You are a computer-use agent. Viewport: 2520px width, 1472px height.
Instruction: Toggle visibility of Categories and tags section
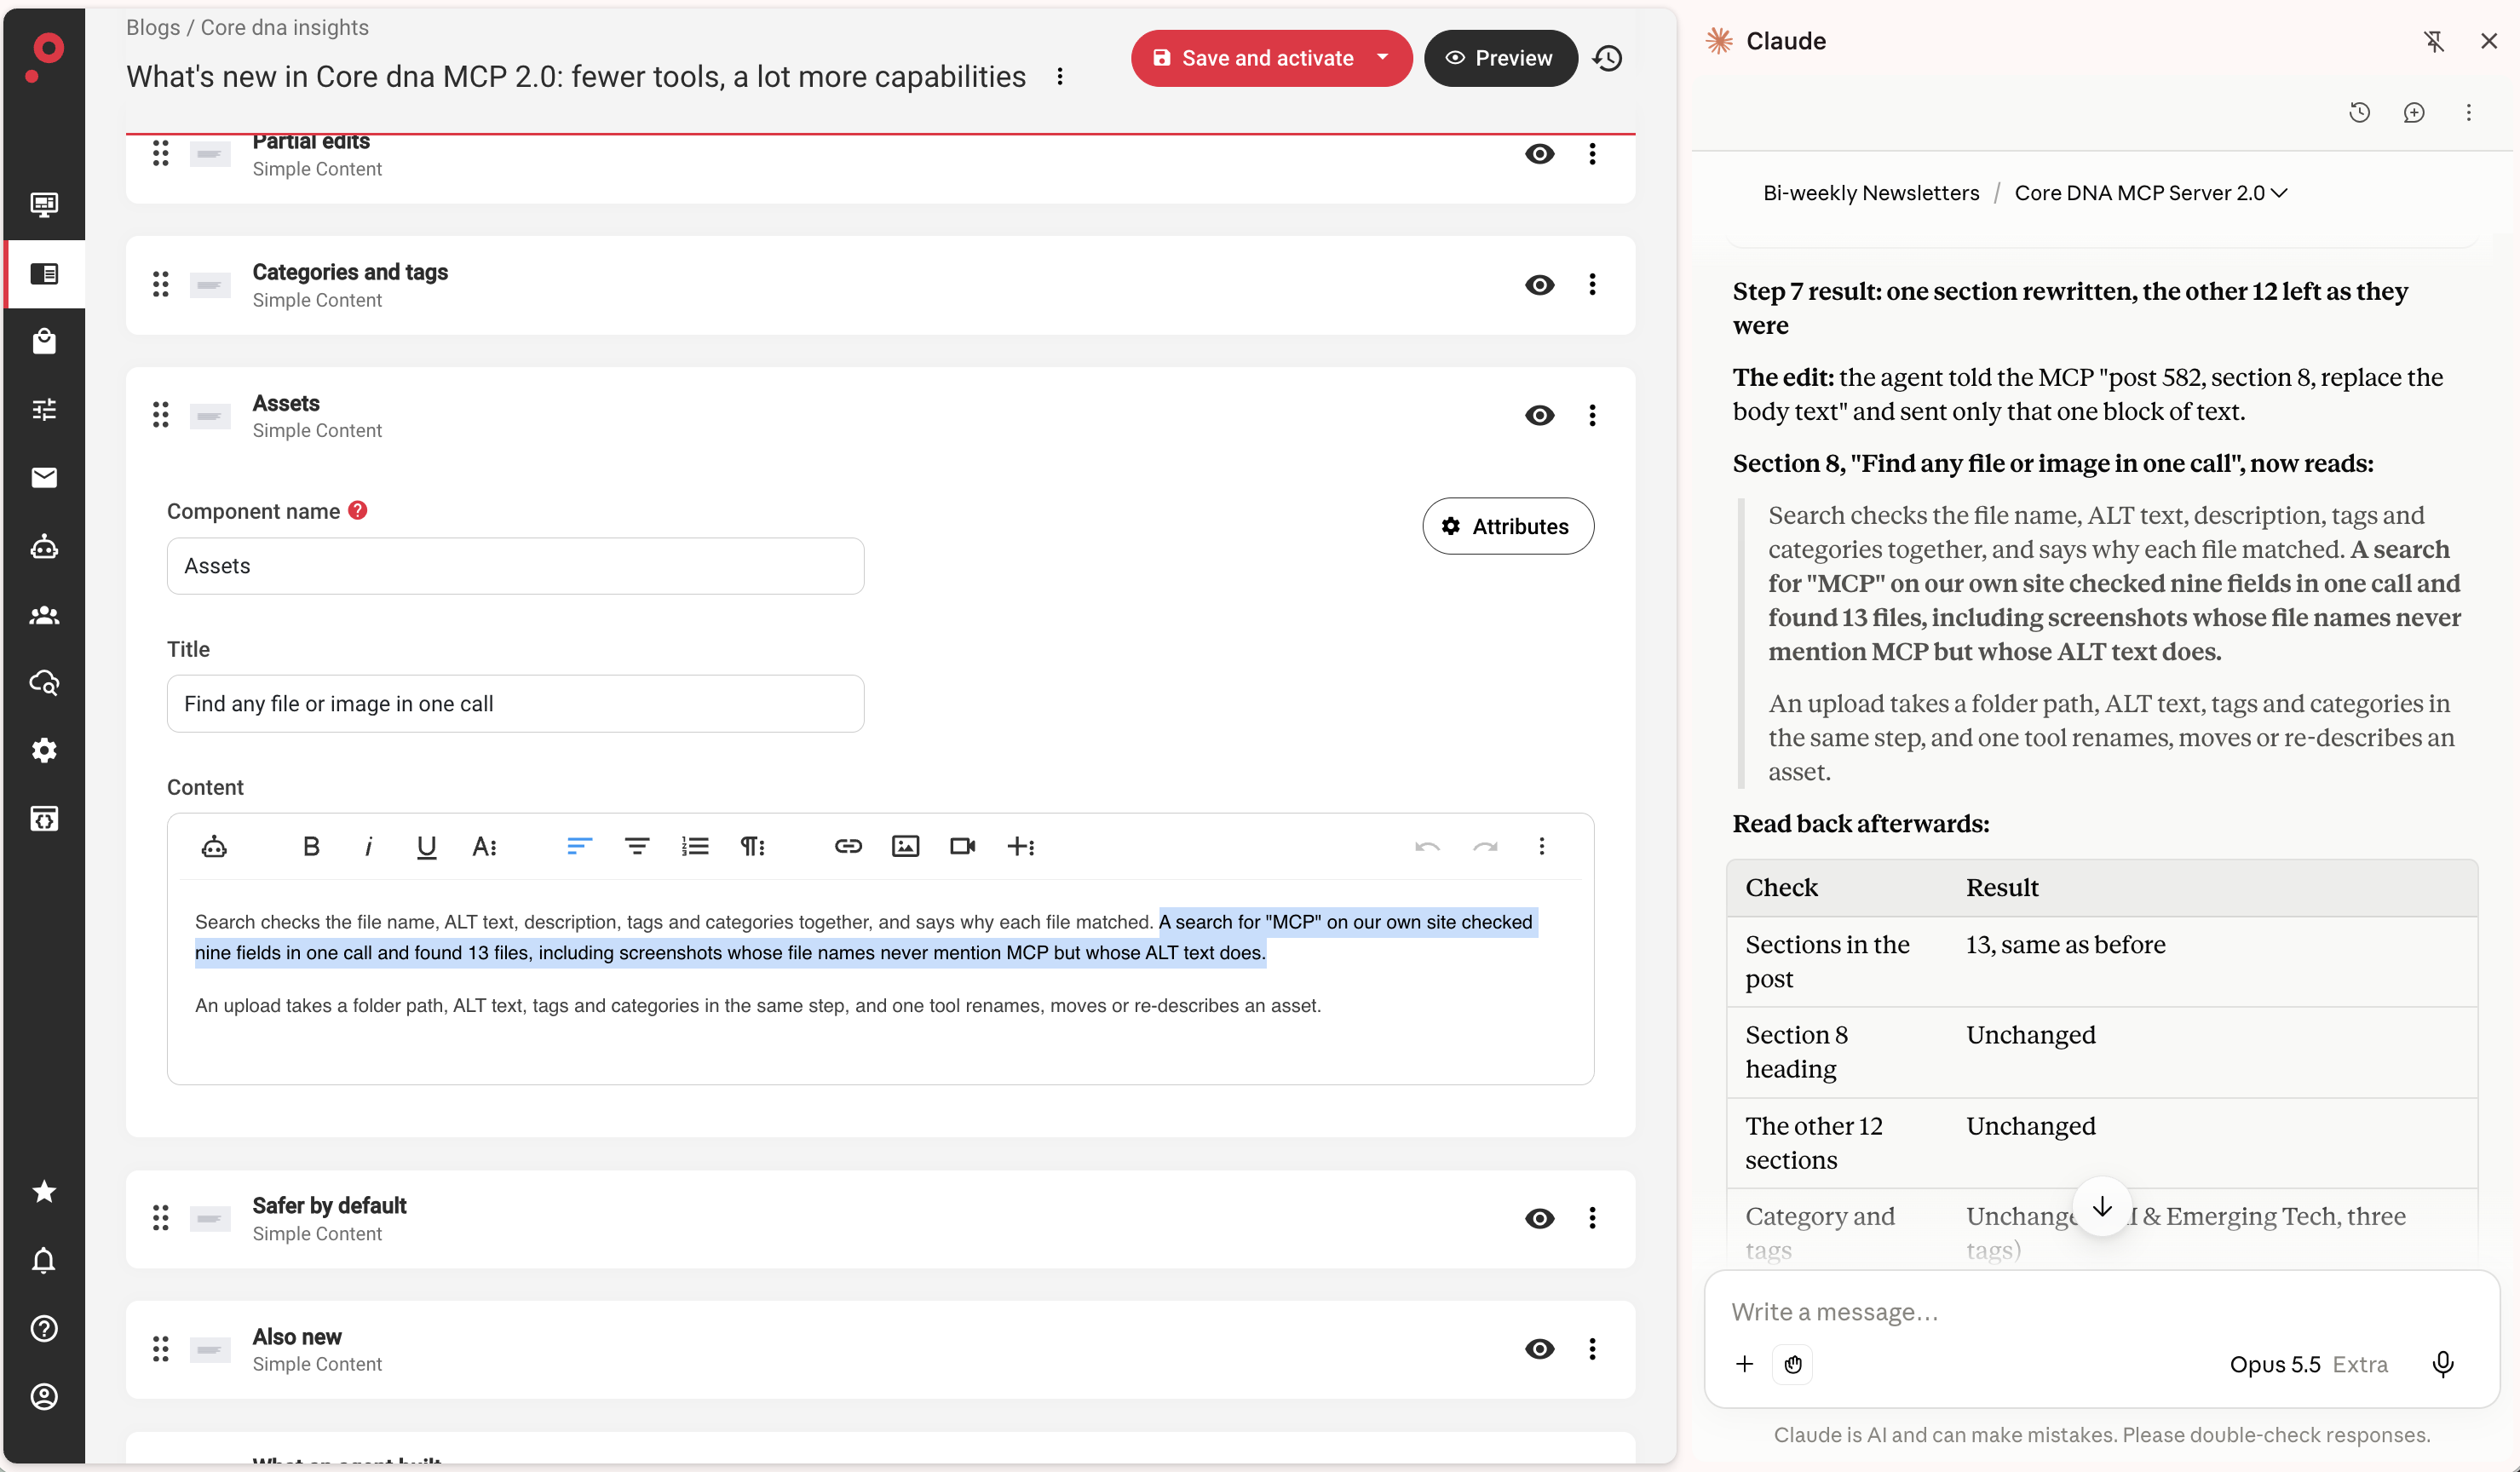(x=1540, y=285)
